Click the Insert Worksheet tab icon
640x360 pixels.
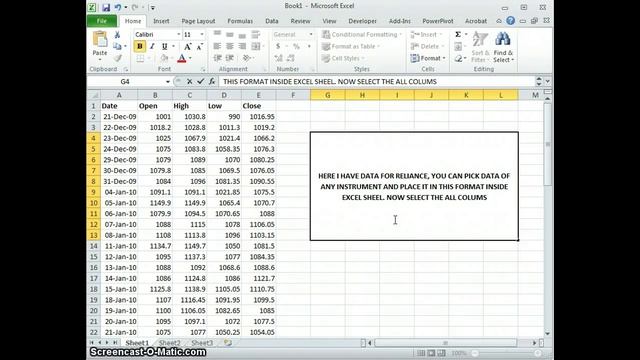[x=228, y=343]
